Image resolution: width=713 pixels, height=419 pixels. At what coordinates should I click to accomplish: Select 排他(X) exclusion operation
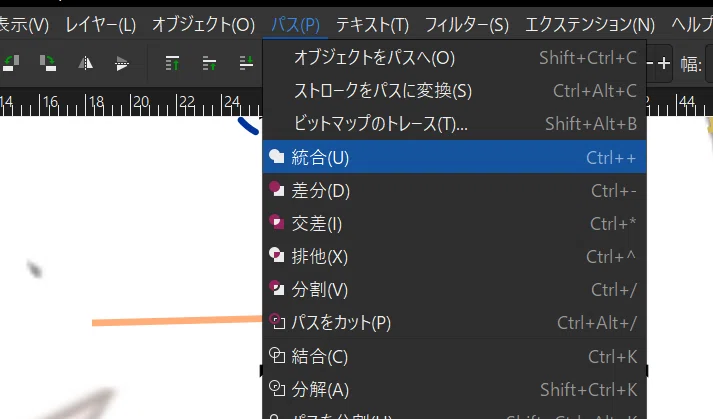(x=454, y=257)
